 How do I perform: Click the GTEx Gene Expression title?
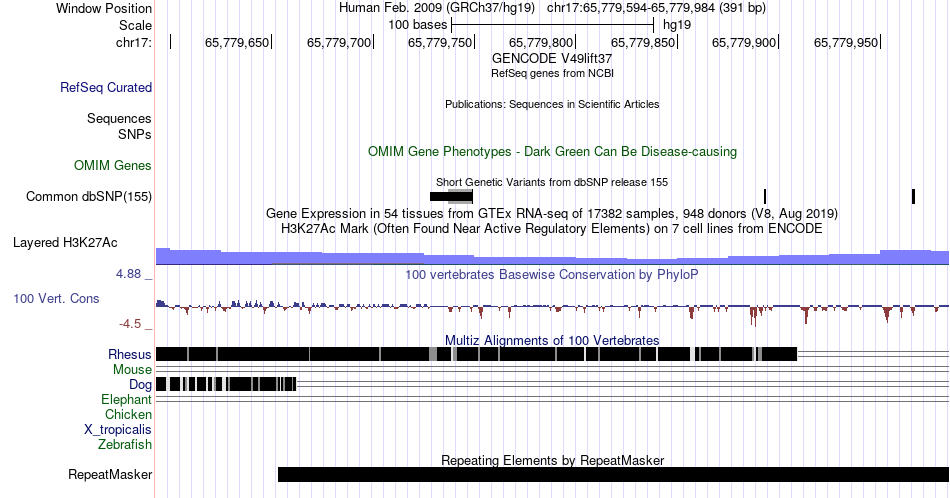[x=552, y=213]
